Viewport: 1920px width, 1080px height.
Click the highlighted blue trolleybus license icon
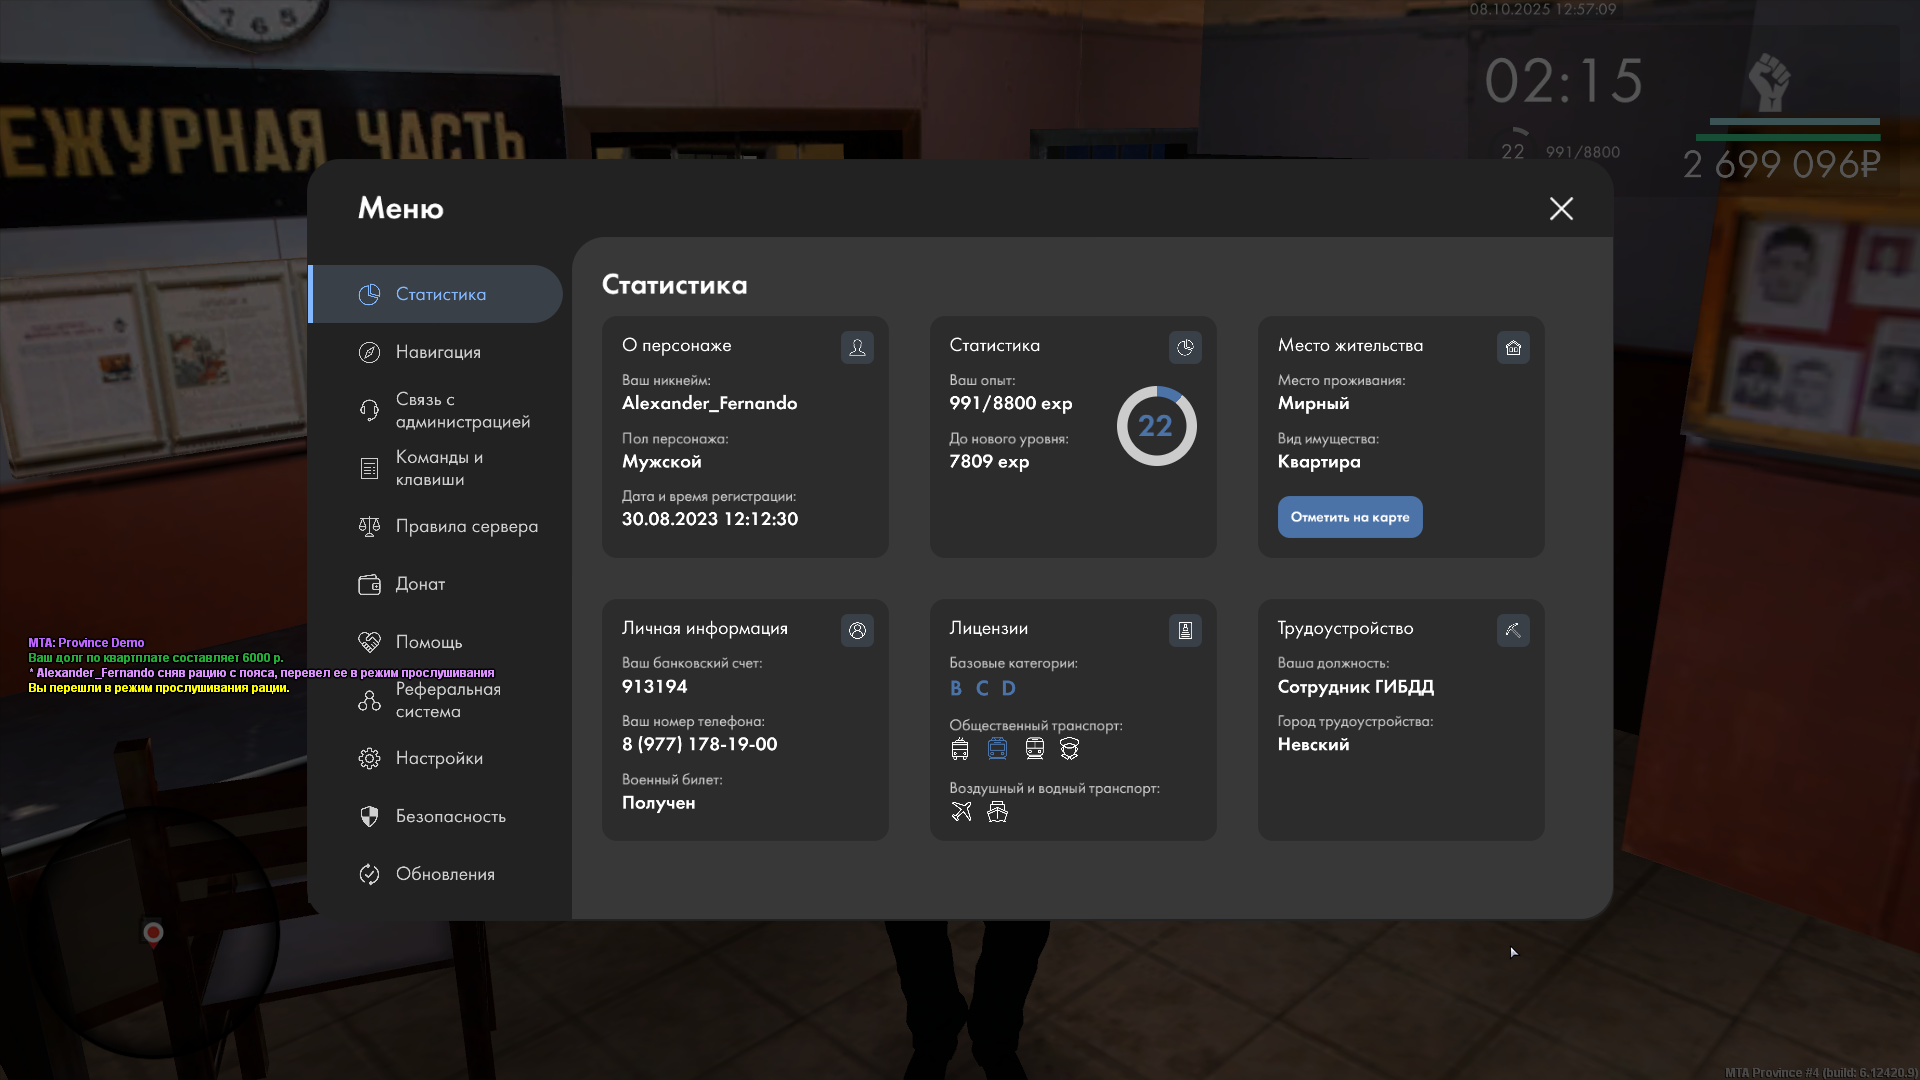(x=997, y=748)
